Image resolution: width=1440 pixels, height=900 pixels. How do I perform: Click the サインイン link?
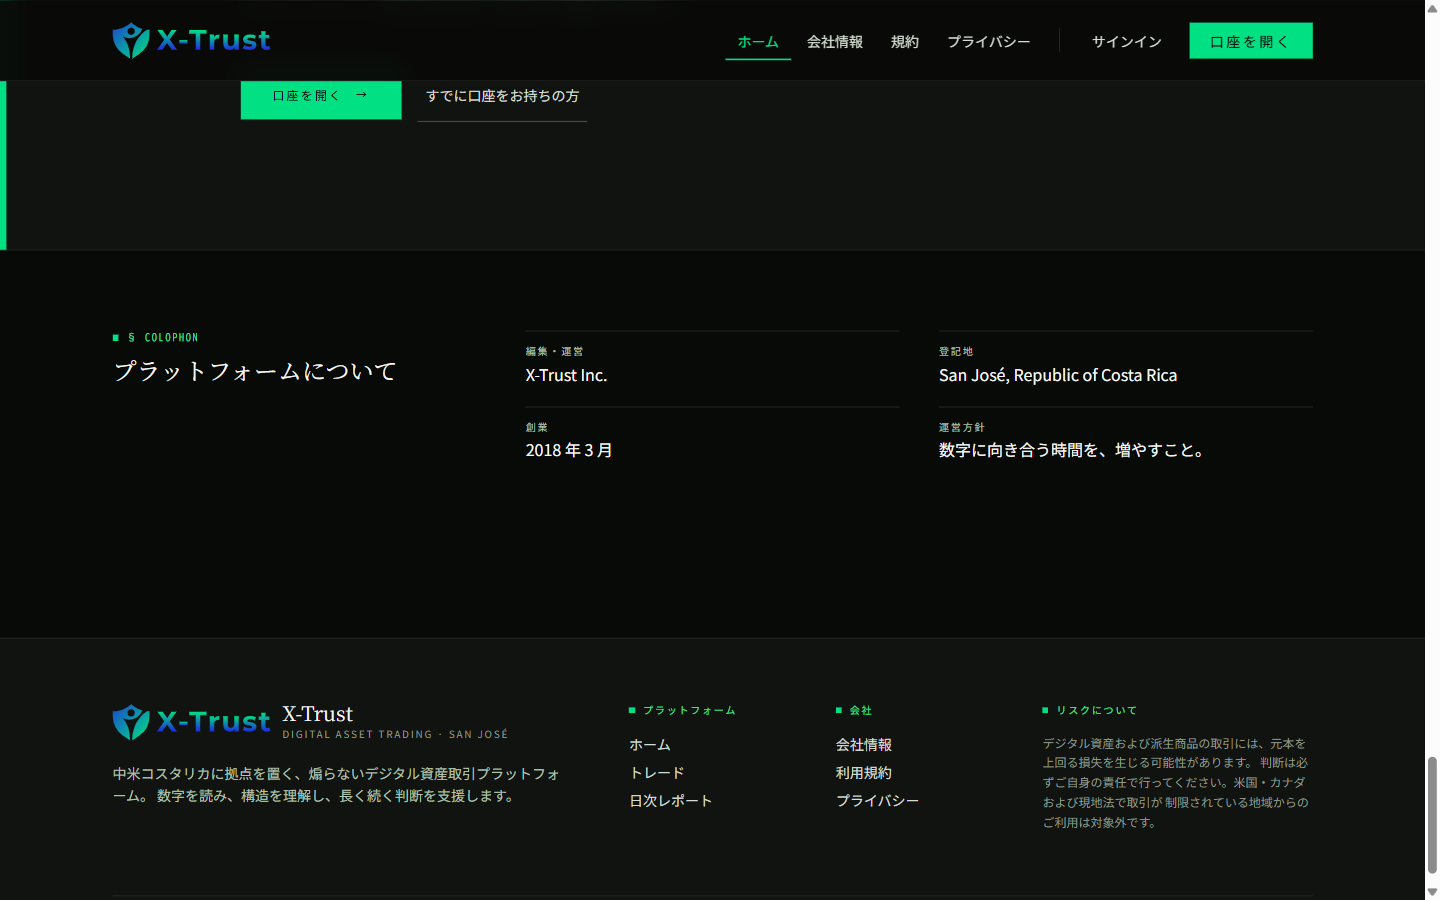(1127, 41)
